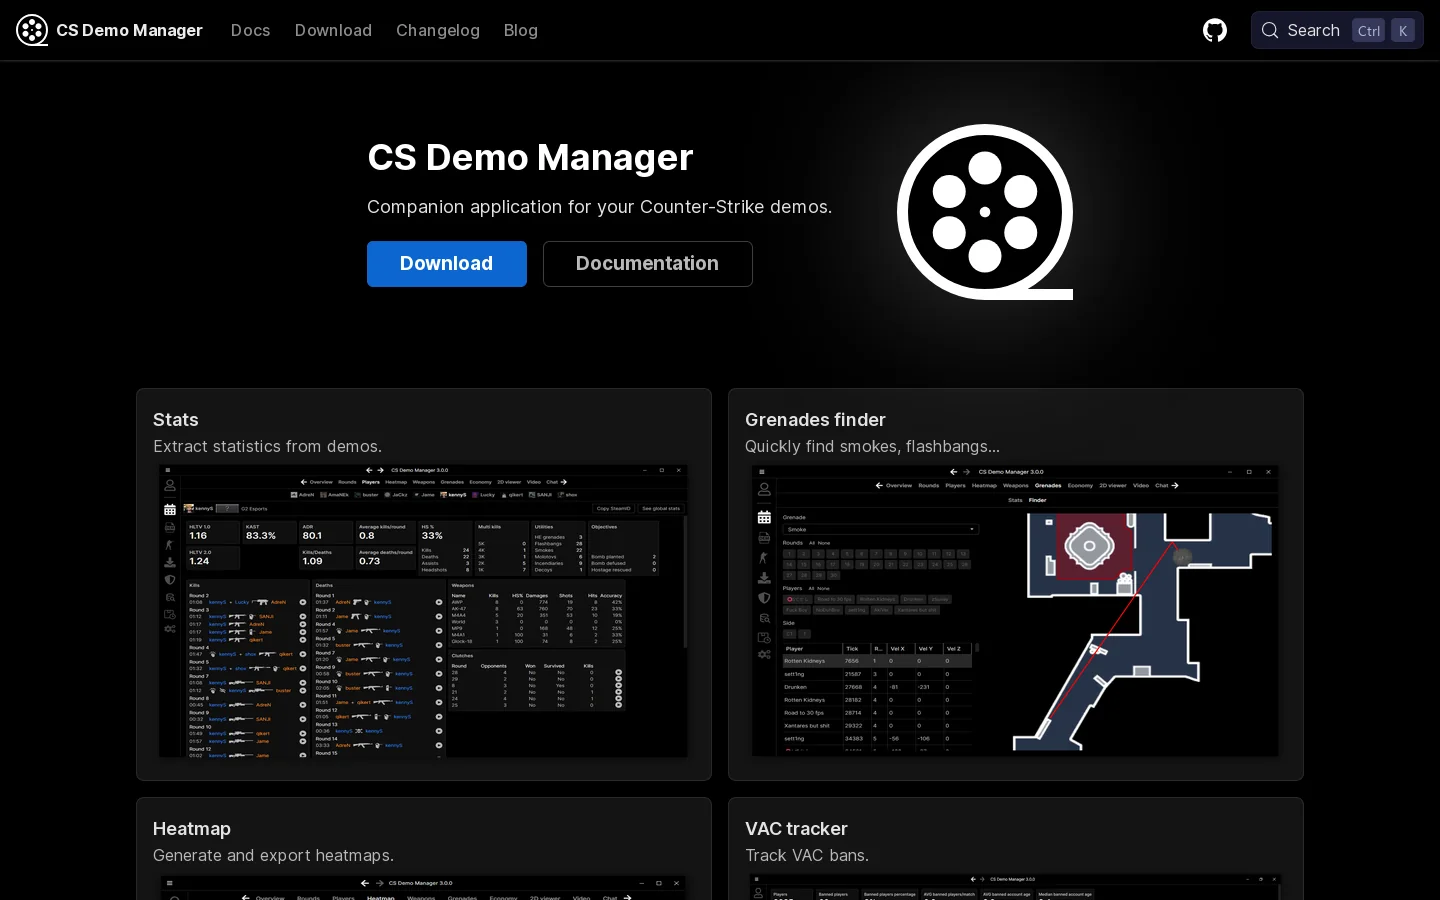Open the GitHub repository icon

[1215, 30]
